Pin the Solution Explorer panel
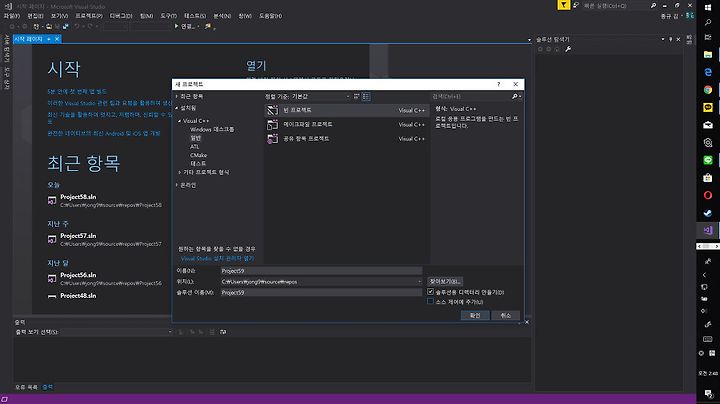 pyautogui.click(x=670, y=39)
